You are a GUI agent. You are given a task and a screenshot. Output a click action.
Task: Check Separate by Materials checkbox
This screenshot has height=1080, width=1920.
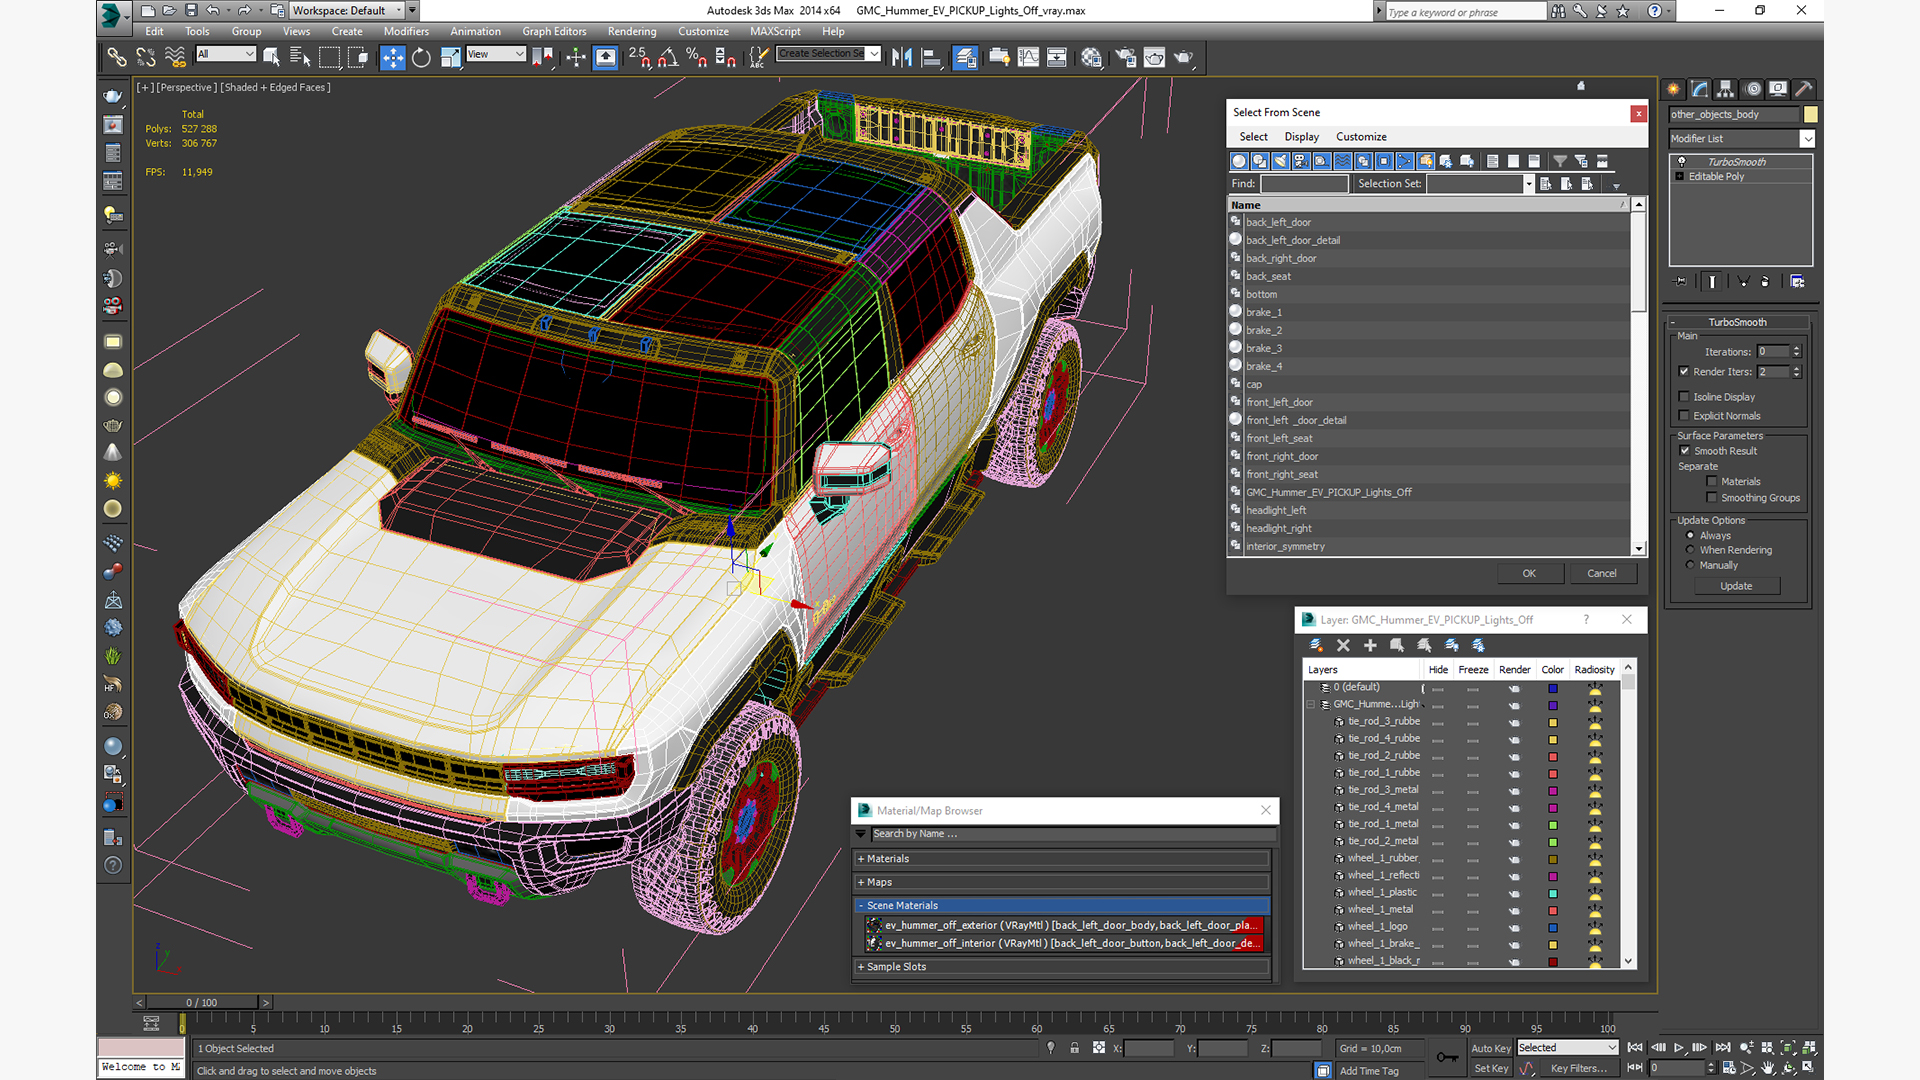(1712, 482)
